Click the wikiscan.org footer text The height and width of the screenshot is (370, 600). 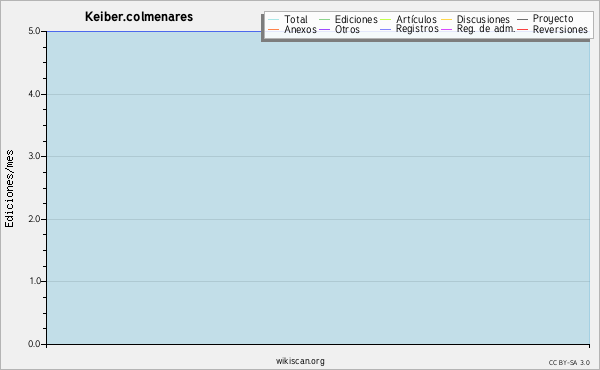[x=300, y=361]
